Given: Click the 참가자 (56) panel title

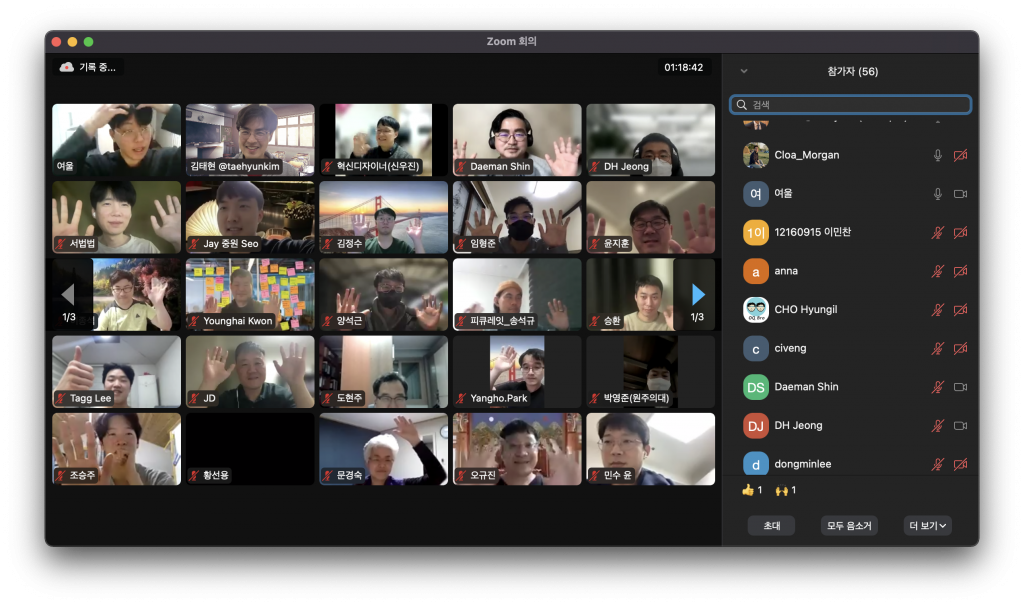Looking at the screenshot, I should tap(852, 71).
